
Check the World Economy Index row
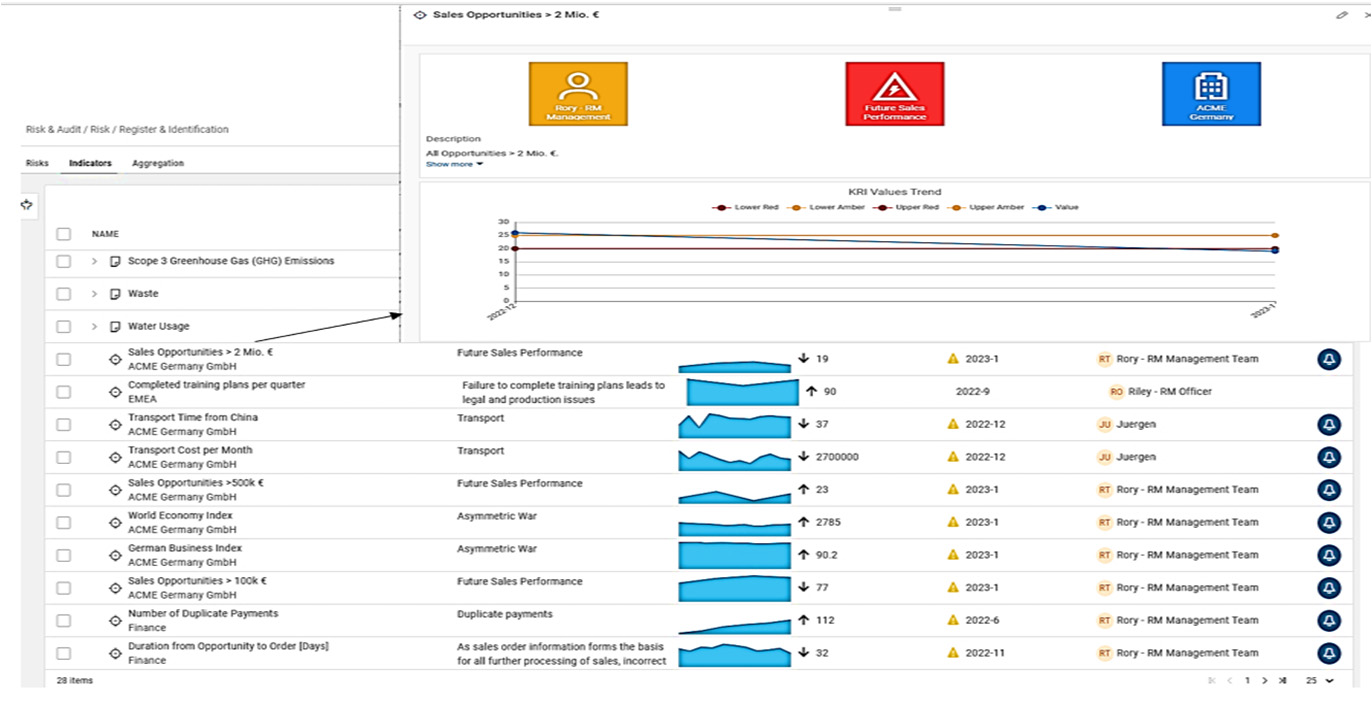64,522
